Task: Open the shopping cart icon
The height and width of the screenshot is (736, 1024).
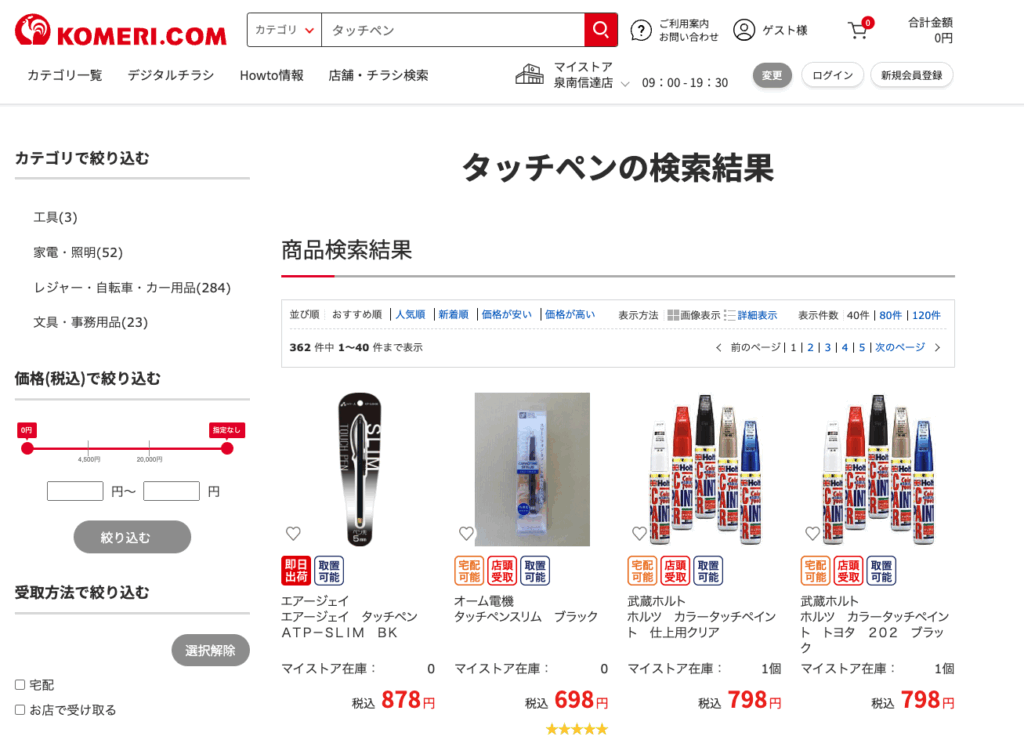Action: pos(858,30)
